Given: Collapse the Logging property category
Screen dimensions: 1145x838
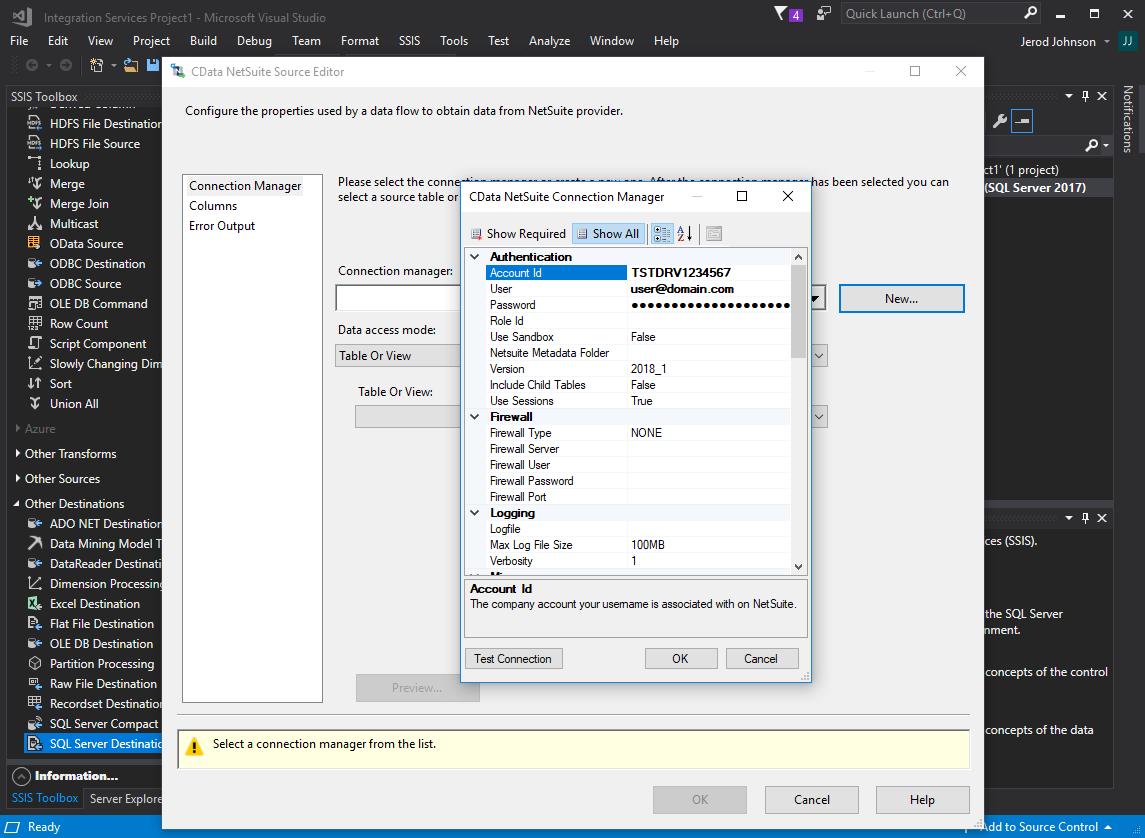Looking at the screenshot, I should coord(475,513).
